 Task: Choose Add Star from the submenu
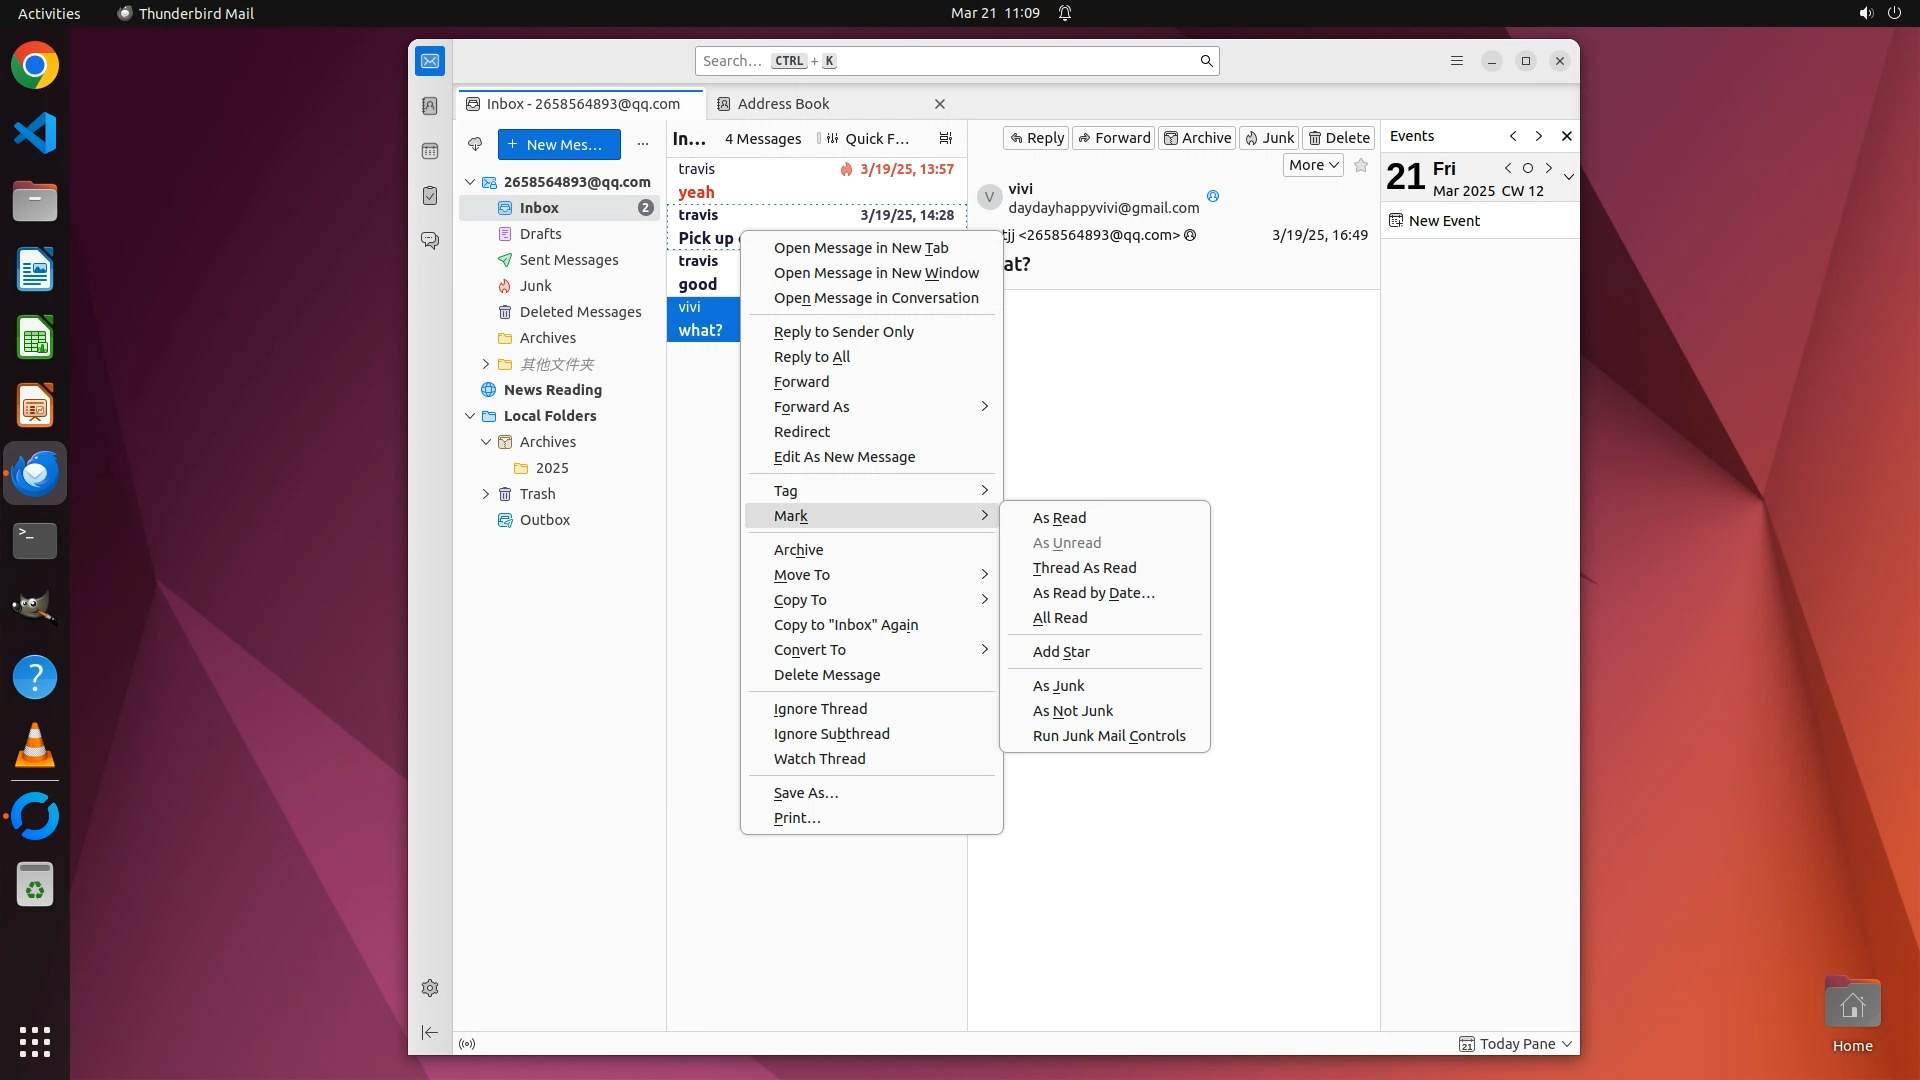coord(1061,652)
